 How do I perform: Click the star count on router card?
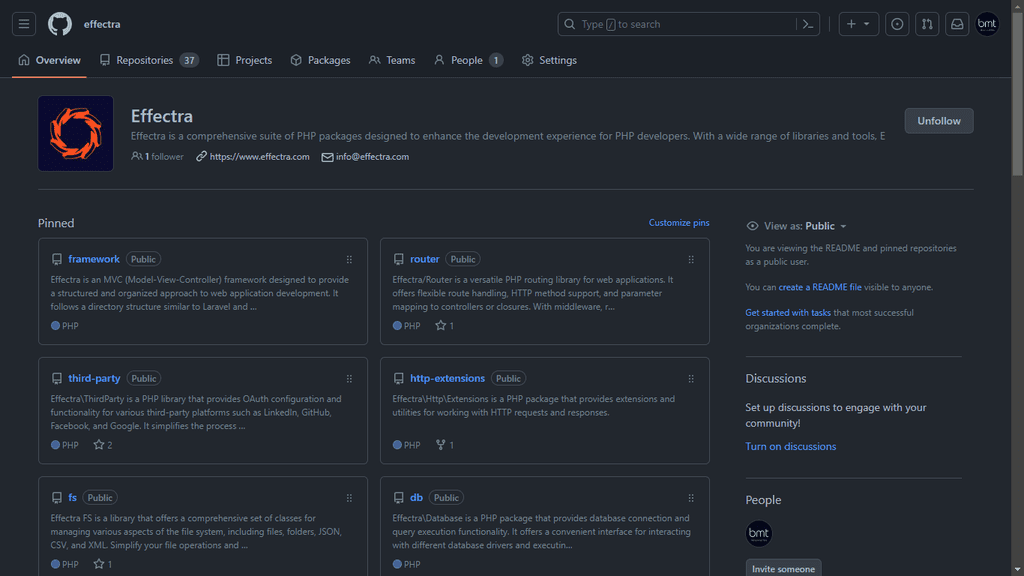click(444, 325)
